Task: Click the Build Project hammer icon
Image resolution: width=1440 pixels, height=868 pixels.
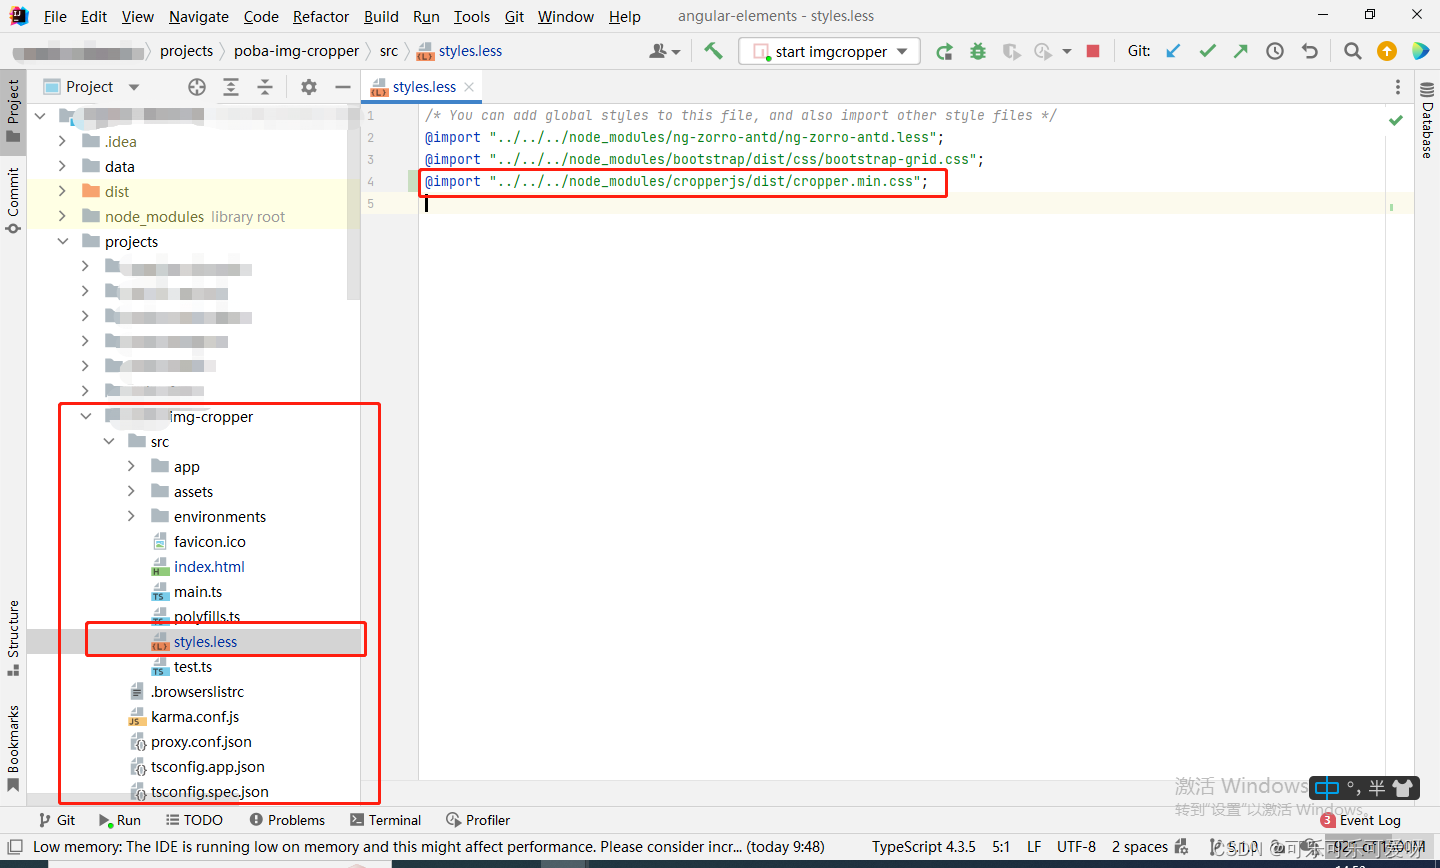Action: tap(713, 51)
